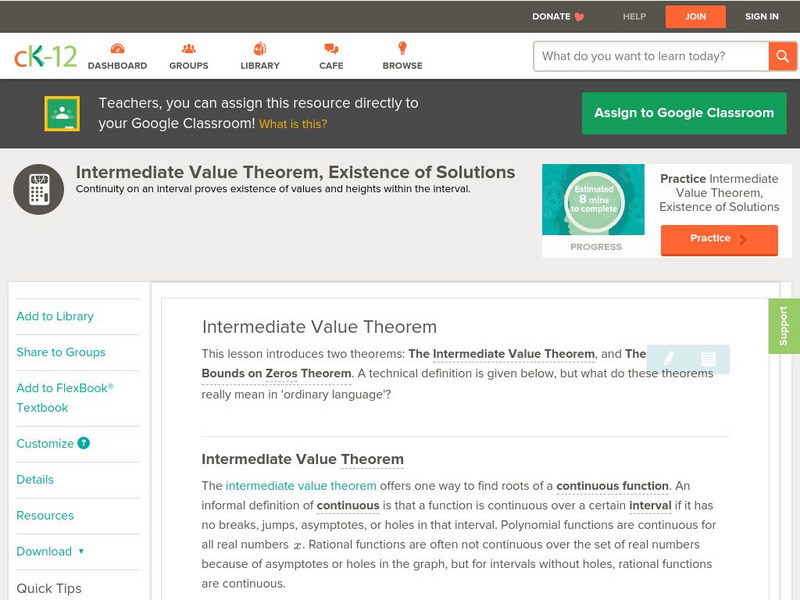Click the Browse lightbulb icon

pos(402,49)
